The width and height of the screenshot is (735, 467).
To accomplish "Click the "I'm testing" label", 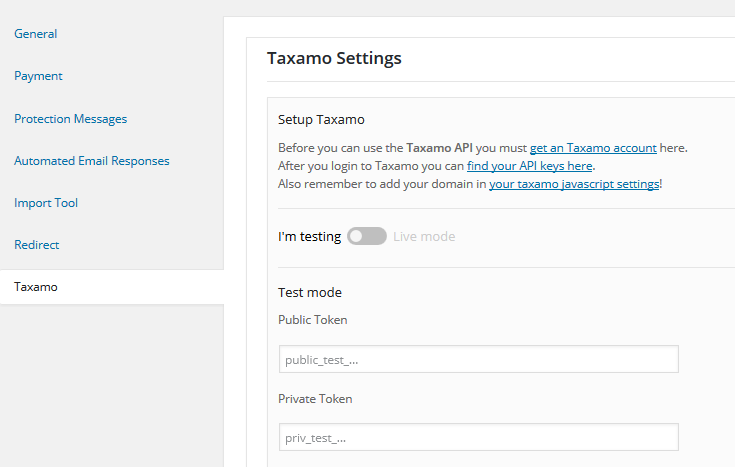I will tap(309, 236).
